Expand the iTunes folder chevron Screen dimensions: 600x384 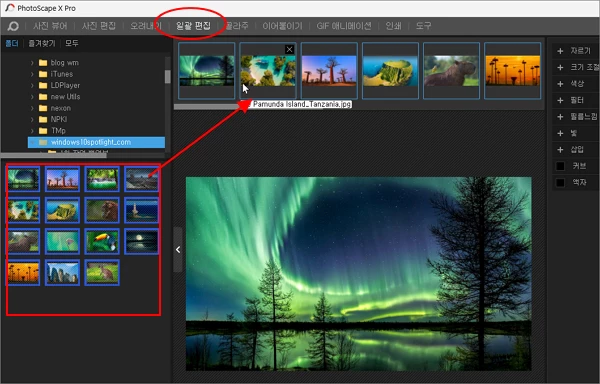point(32,74)
